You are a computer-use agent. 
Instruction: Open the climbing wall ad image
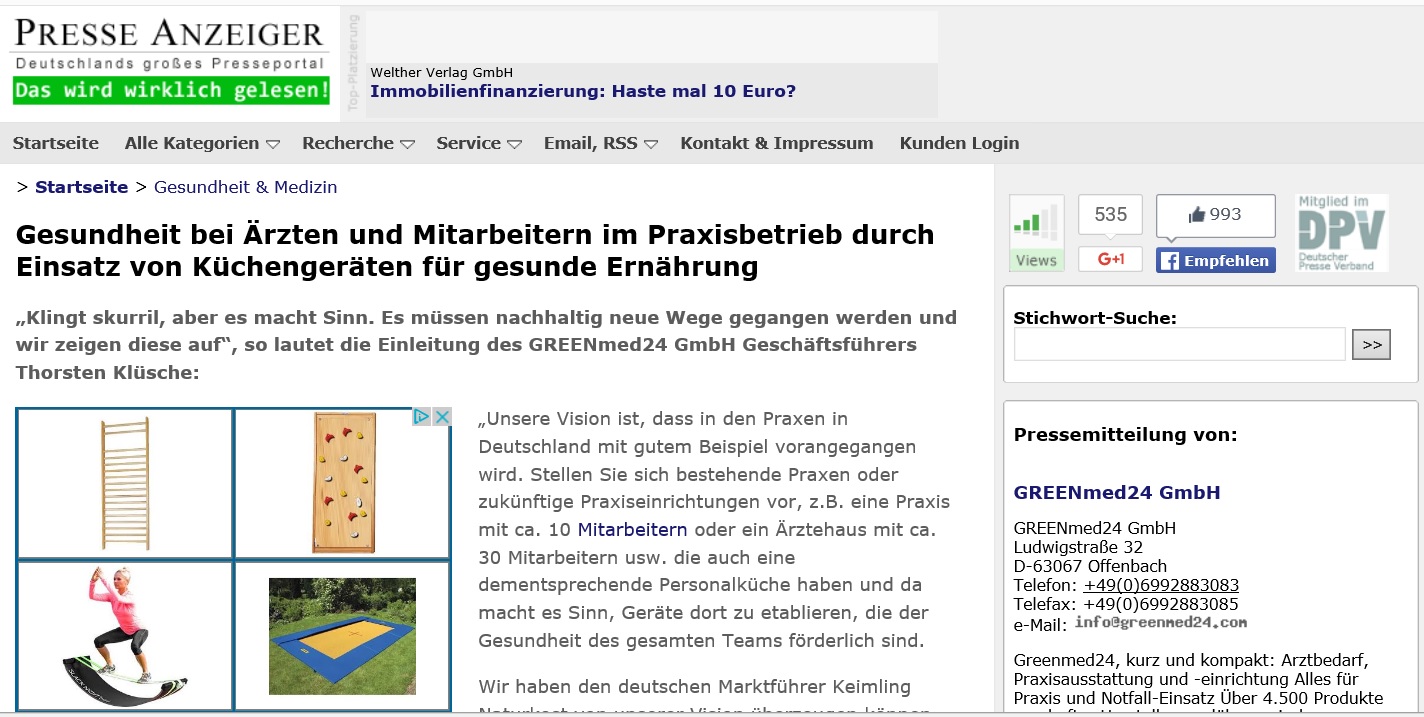[343, 483]
